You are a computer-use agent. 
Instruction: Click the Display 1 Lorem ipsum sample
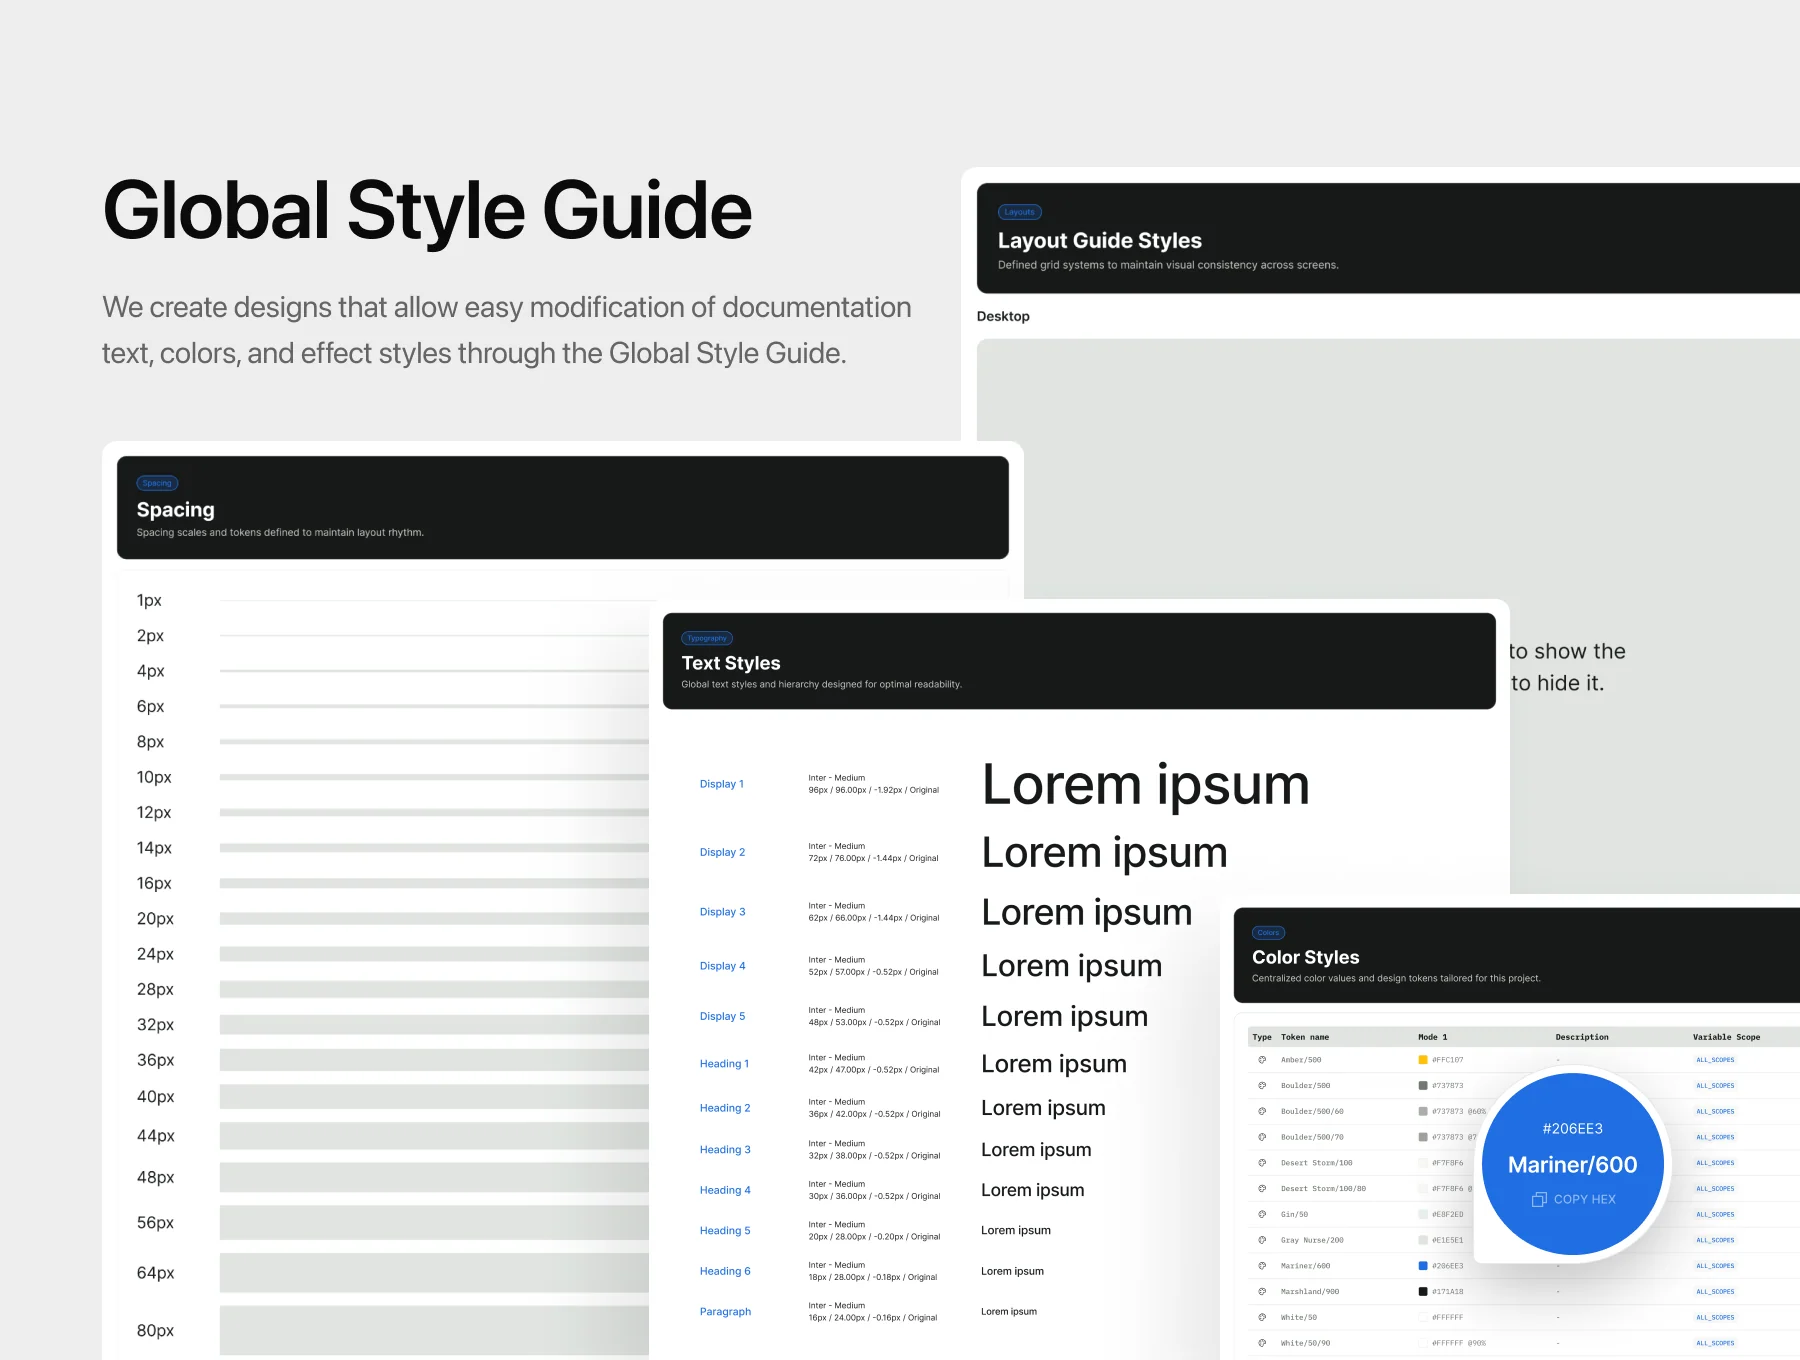(1146, 785)
